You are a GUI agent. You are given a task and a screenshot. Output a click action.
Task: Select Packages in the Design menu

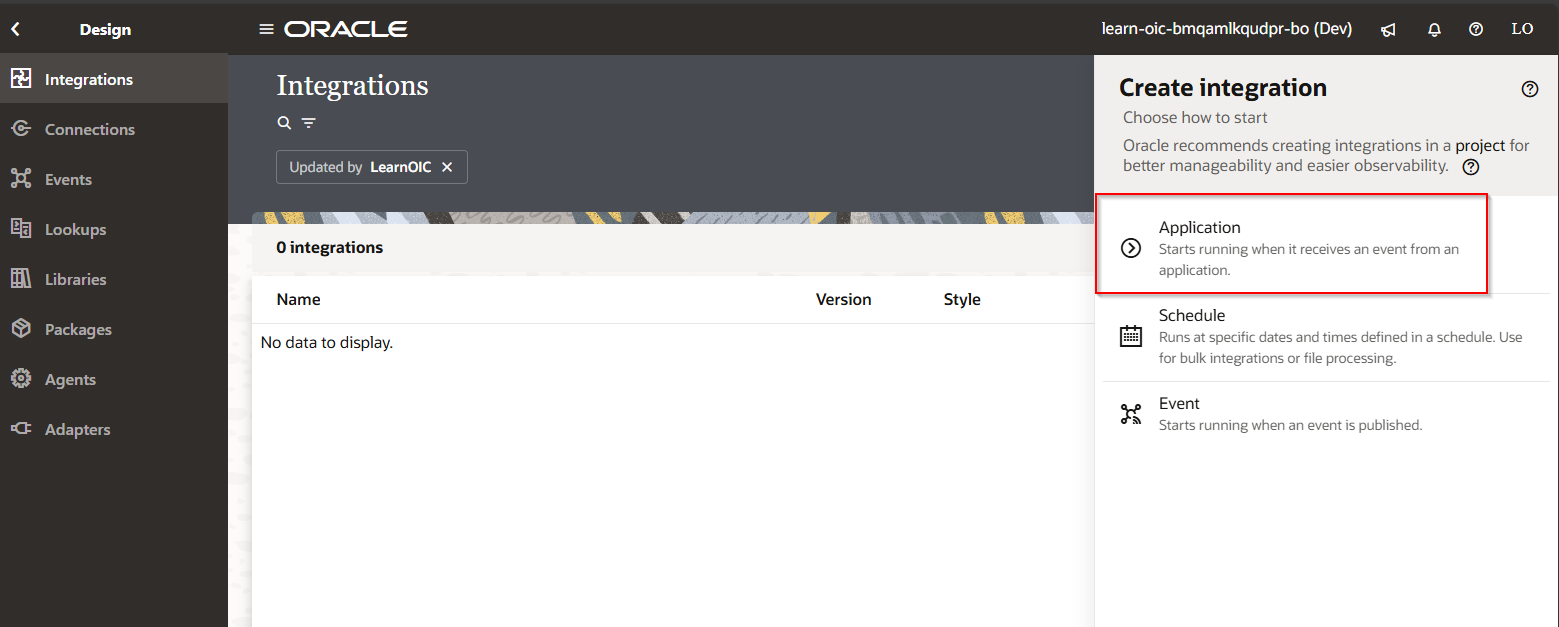pos(78,330)
